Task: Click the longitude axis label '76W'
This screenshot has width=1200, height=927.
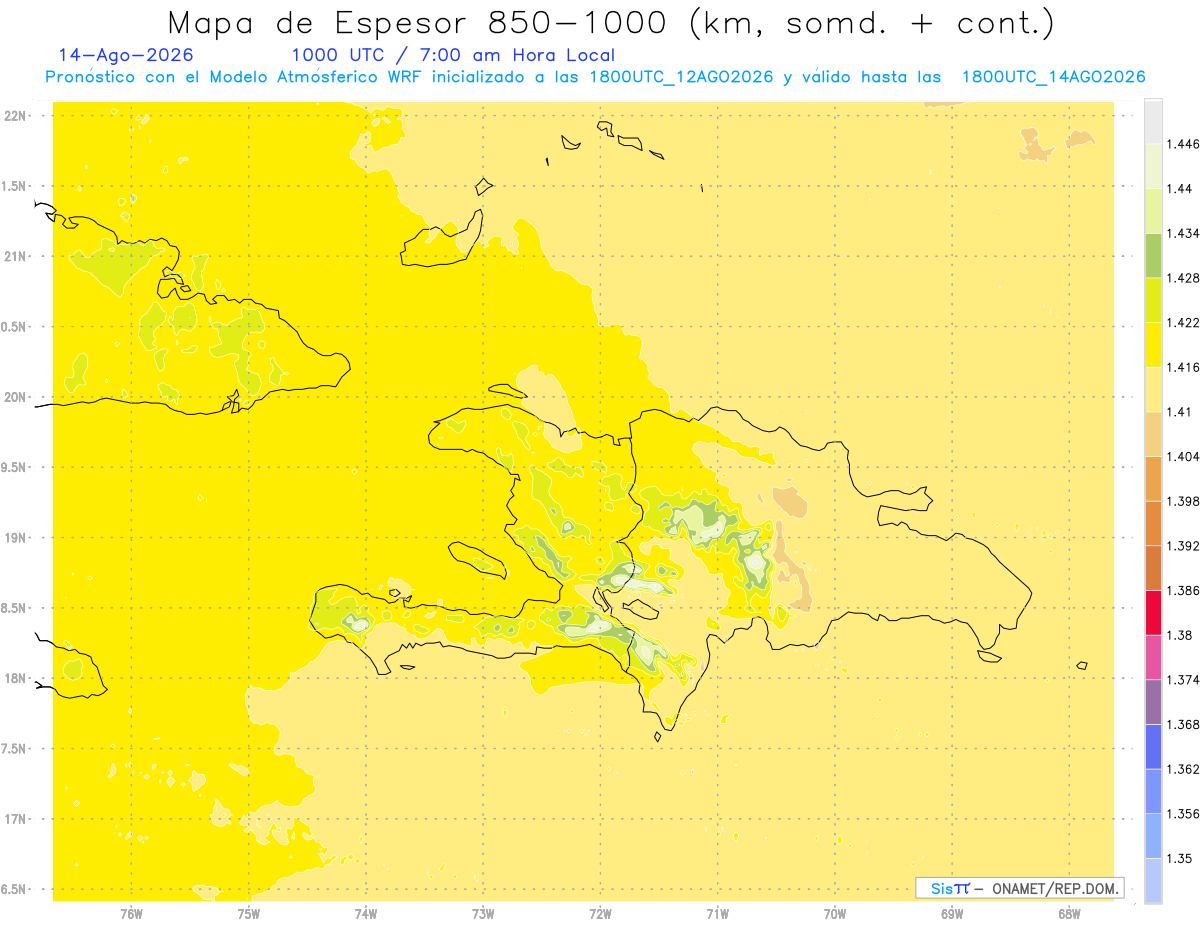Action: click(131, 914)
